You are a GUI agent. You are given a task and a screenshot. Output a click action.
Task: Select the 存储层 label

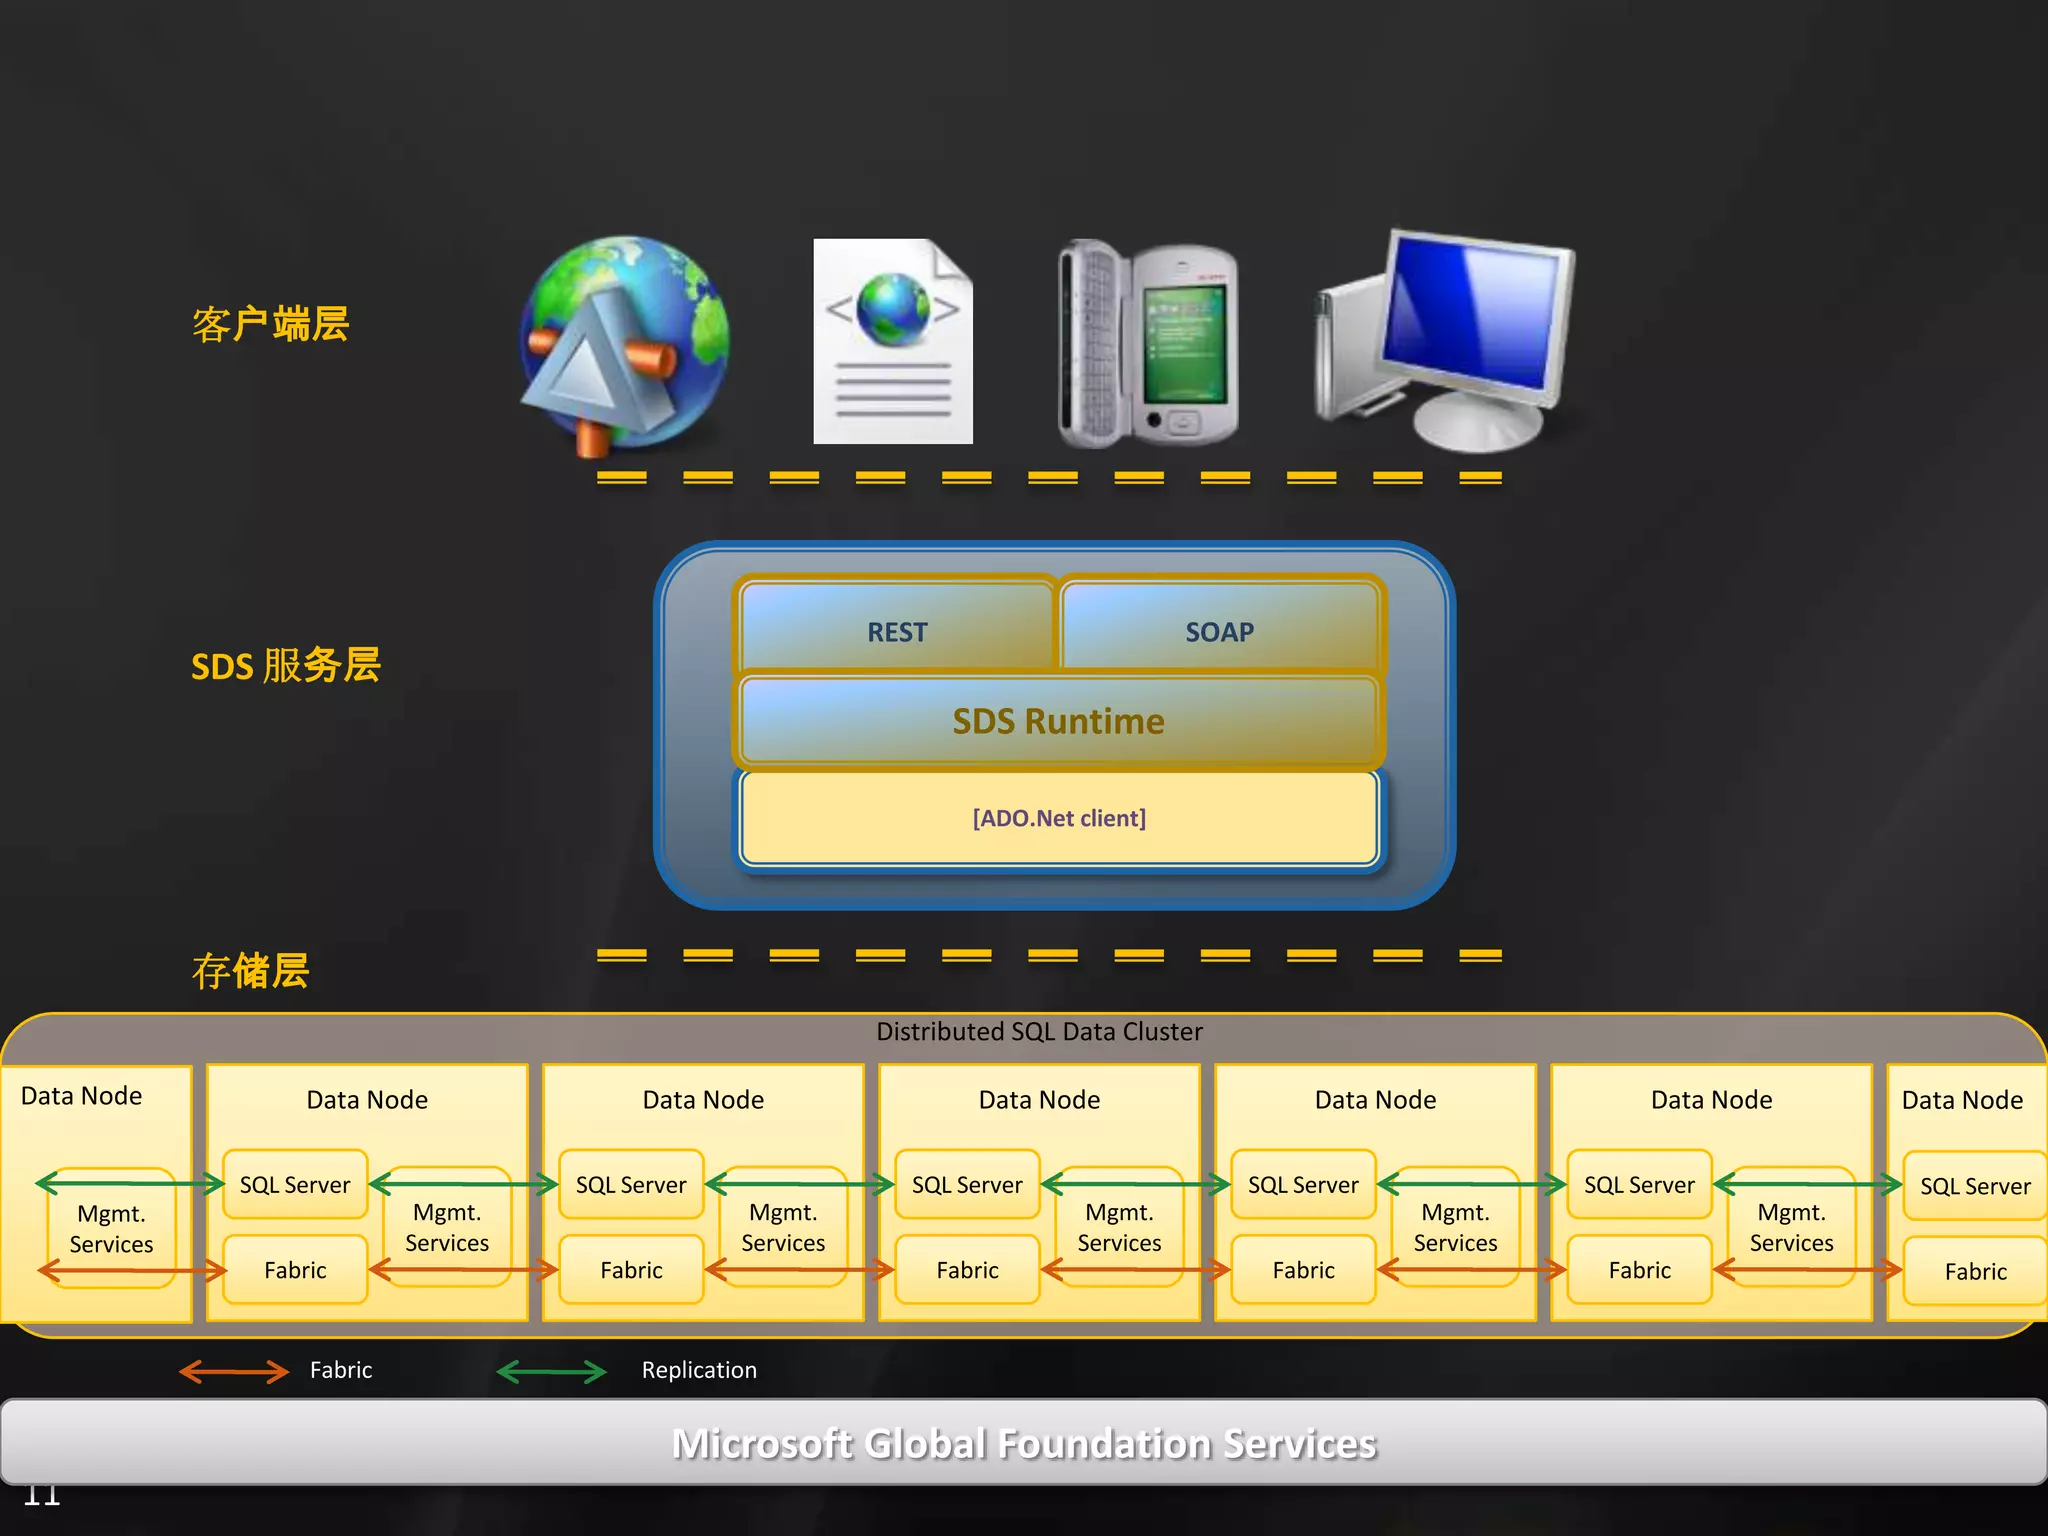tap(251, 971)
